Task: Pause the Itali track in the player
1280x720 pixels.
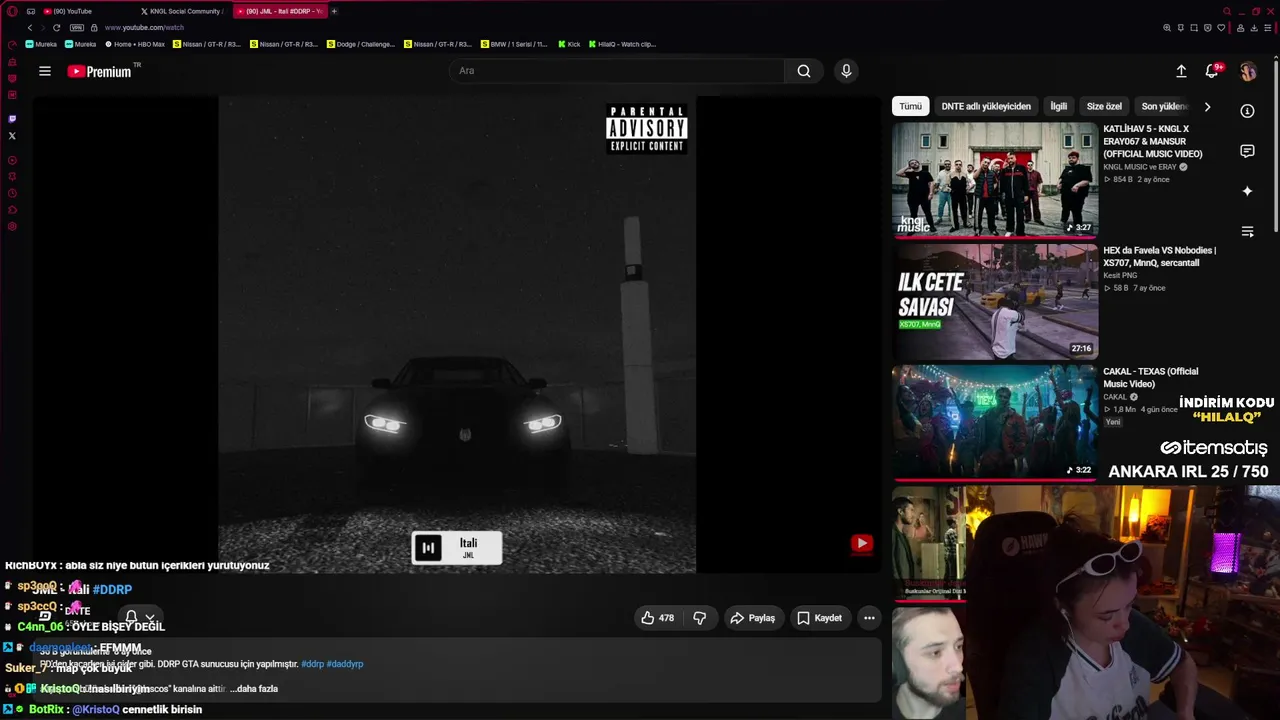Action: [428, 548]
